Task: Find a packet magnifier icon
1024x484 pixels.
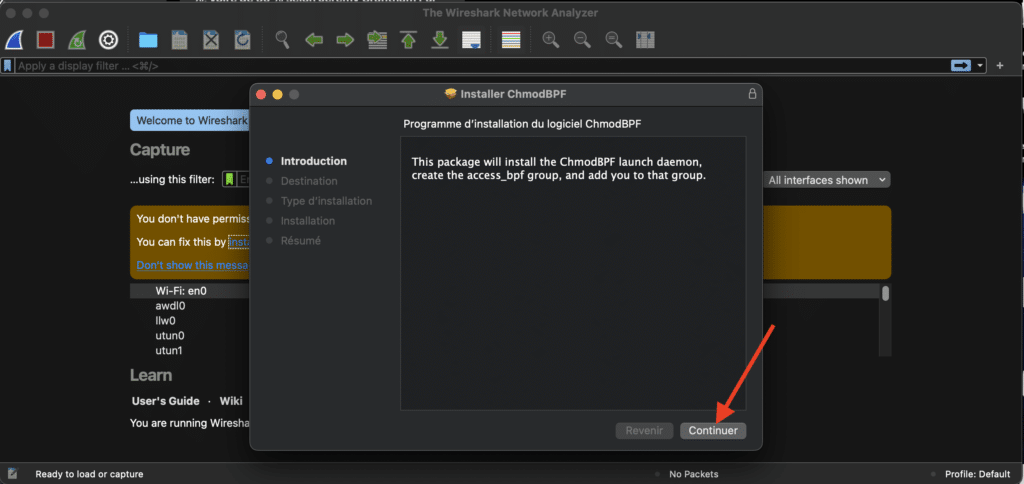Action: (282, 40)
